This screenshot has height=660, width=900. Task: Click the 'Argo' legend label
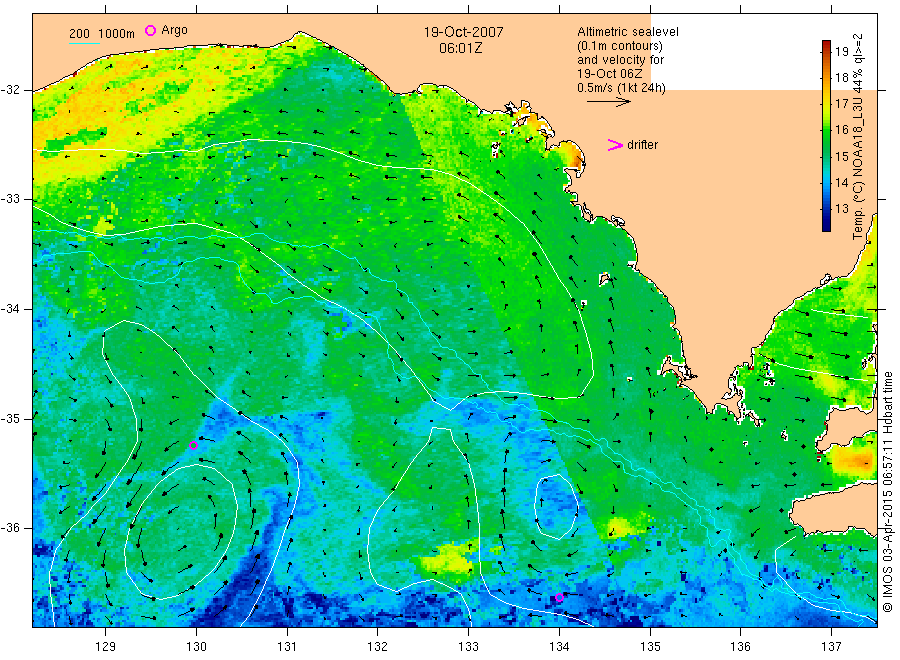(174, 30)
